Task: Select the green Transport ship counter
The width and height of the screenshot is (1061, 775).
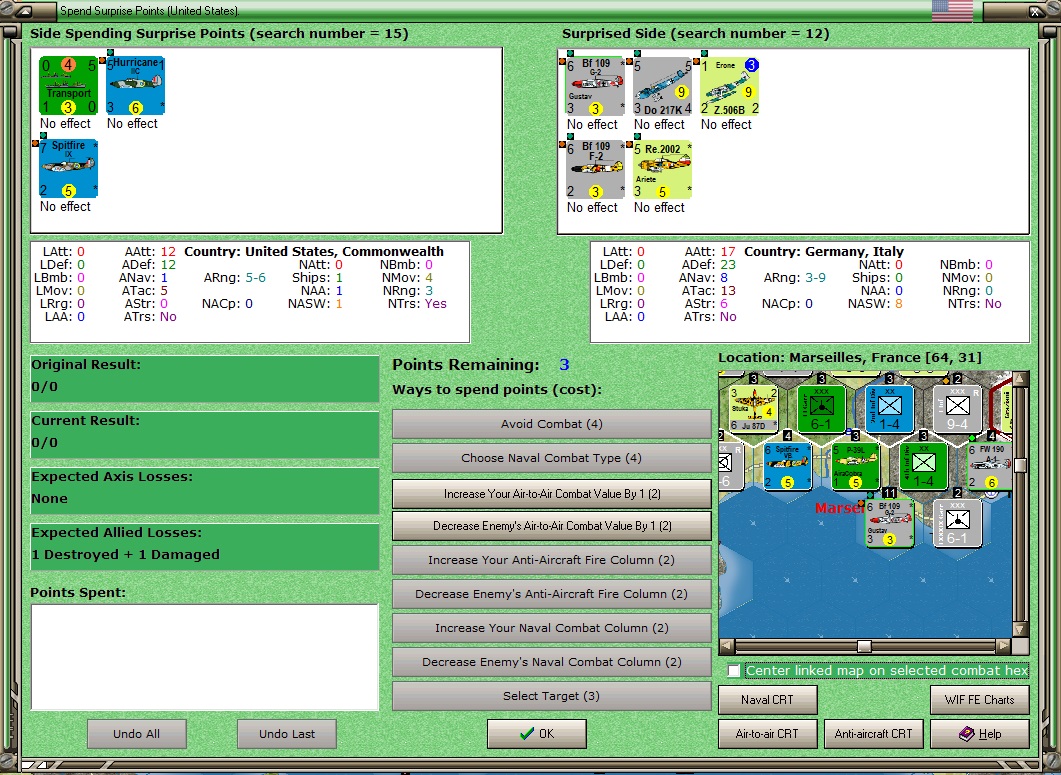Action: pos(68,85)
